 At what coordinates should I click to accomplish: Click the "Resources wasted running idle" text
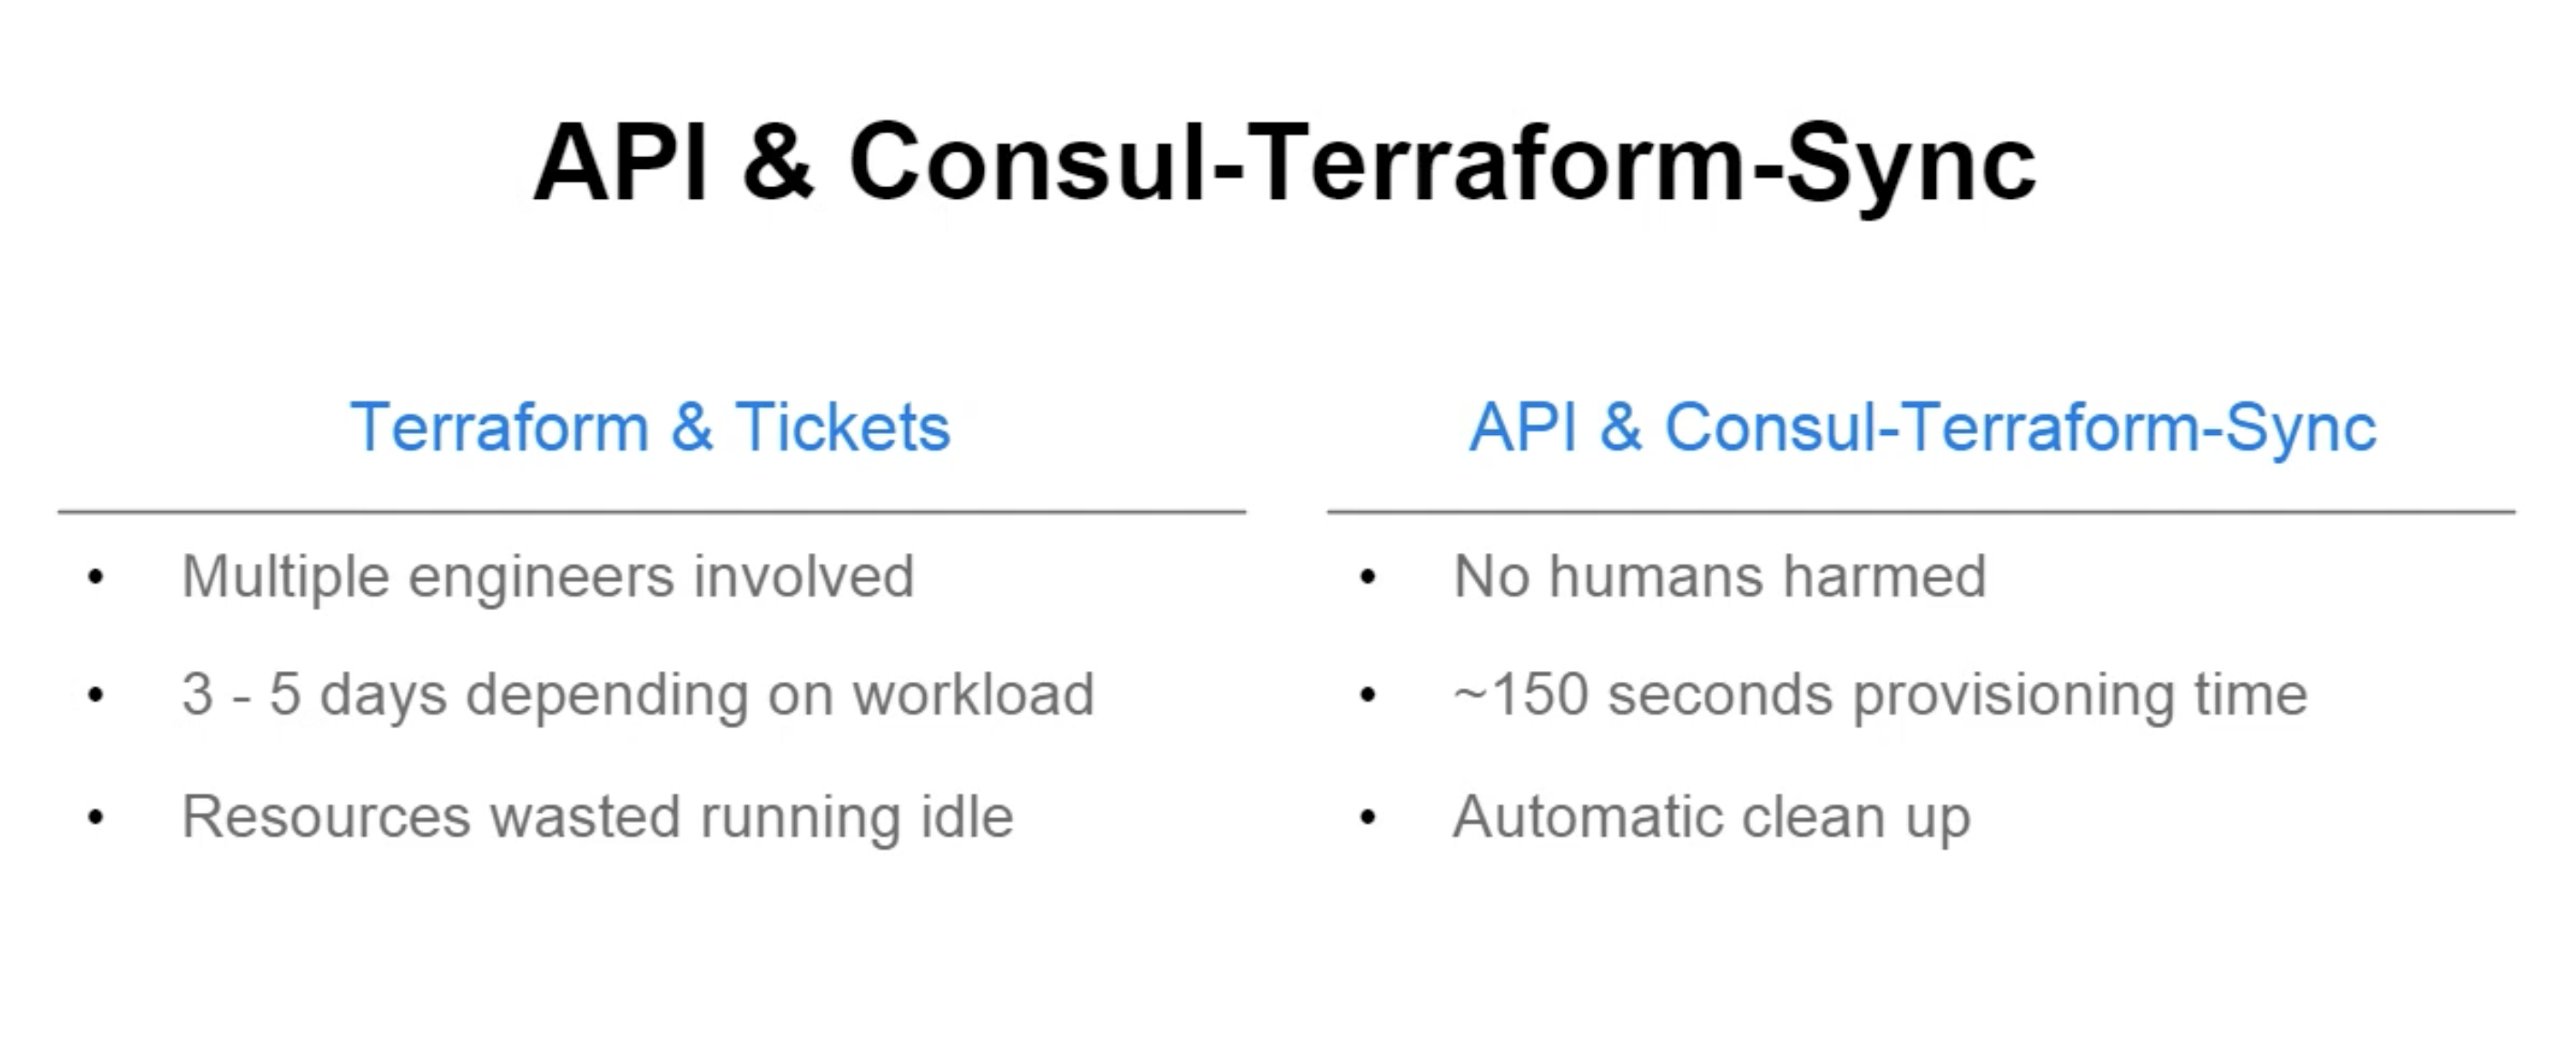point(597,817)
